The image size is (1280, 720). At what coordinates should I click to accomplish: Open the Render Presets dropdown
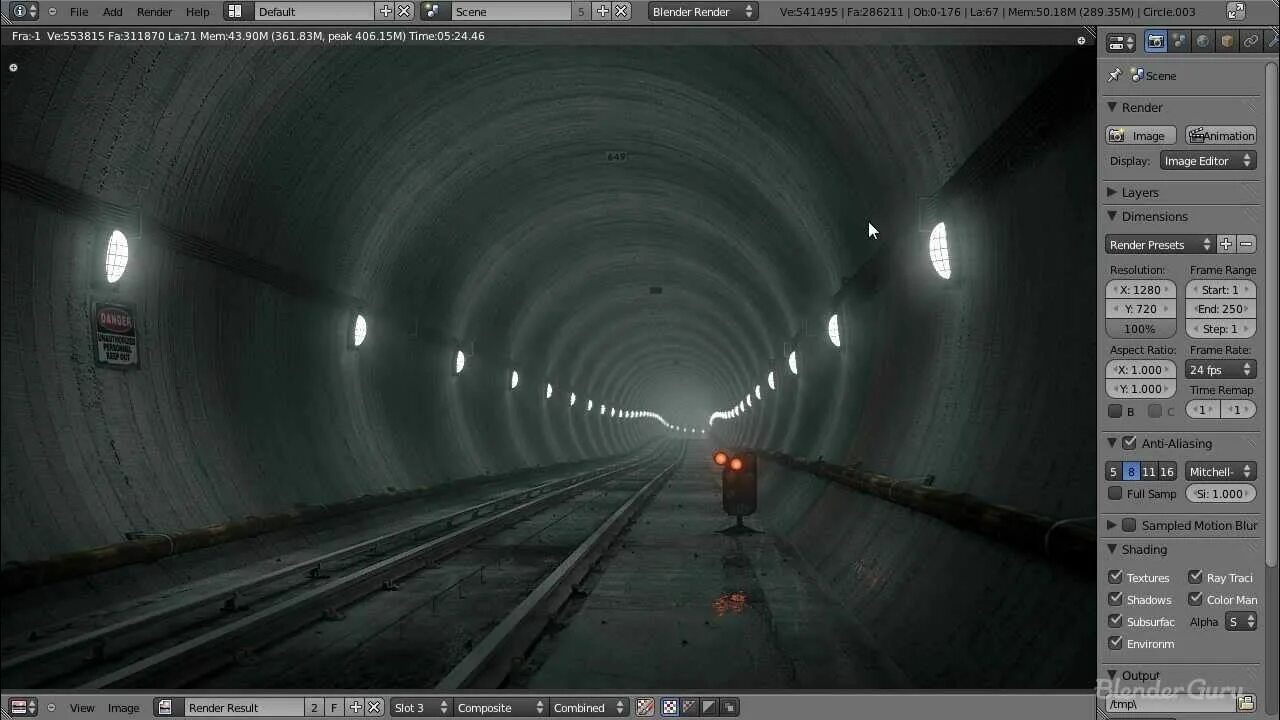1160,244
